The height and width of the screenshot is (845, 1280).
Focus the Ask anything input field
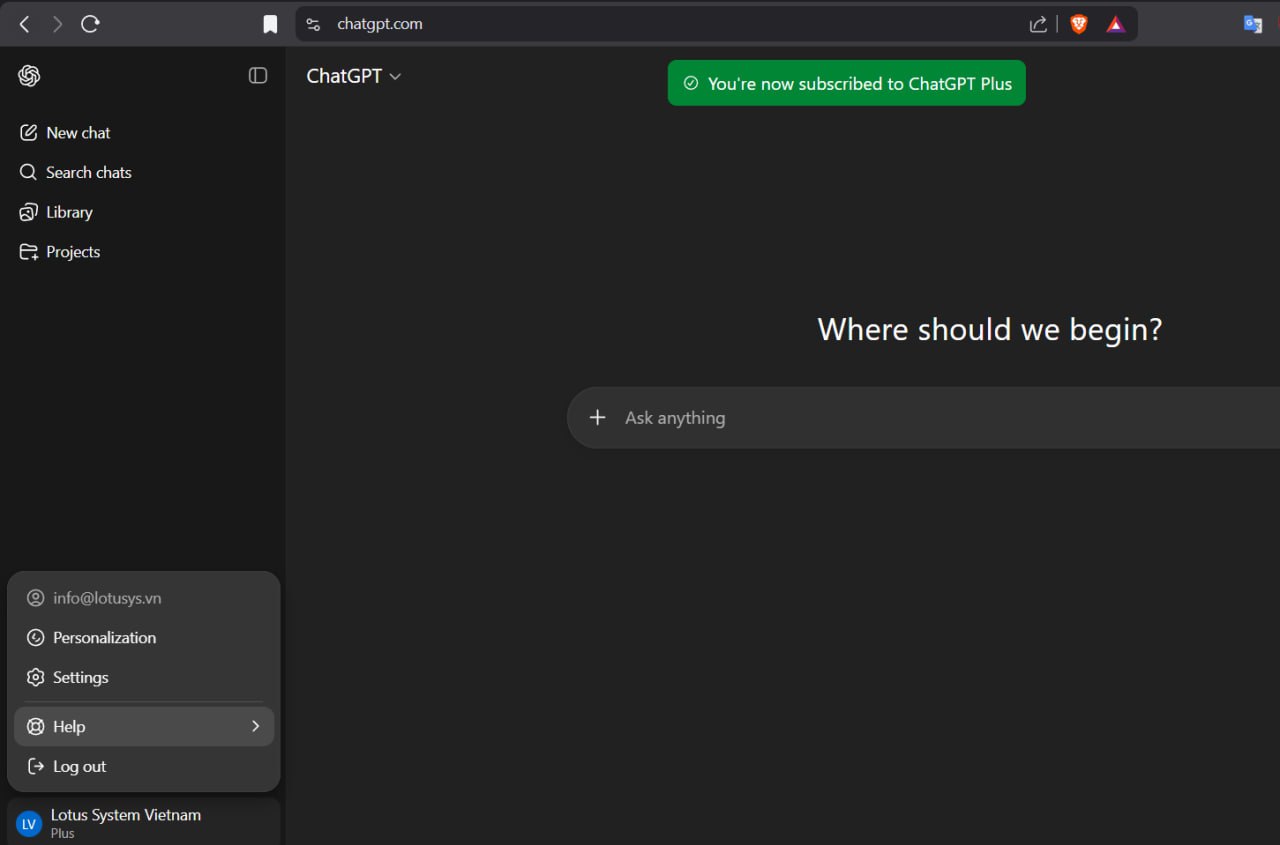point(900,418)
